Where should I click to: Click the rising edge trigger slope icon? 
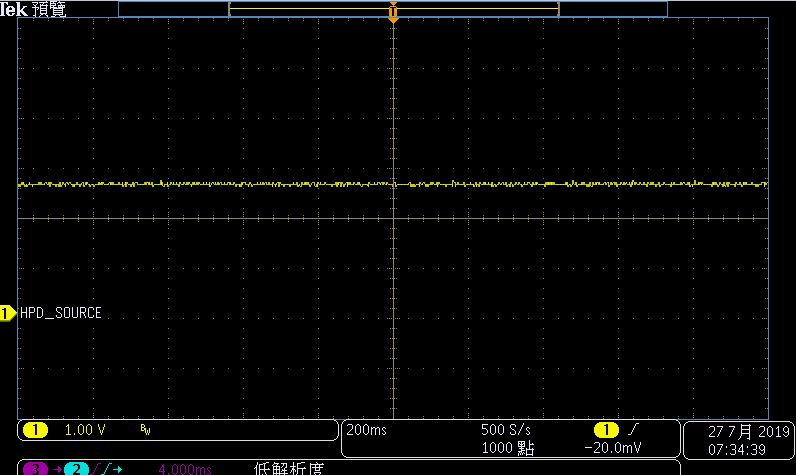click(x=633, y=430)
